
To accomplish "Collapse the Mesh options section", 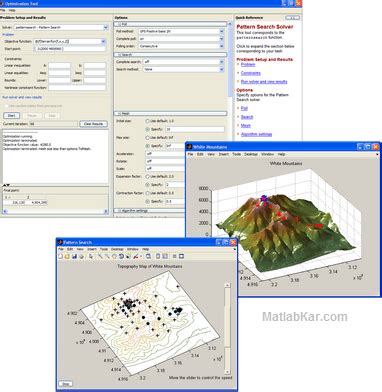I will click(170, 114).
